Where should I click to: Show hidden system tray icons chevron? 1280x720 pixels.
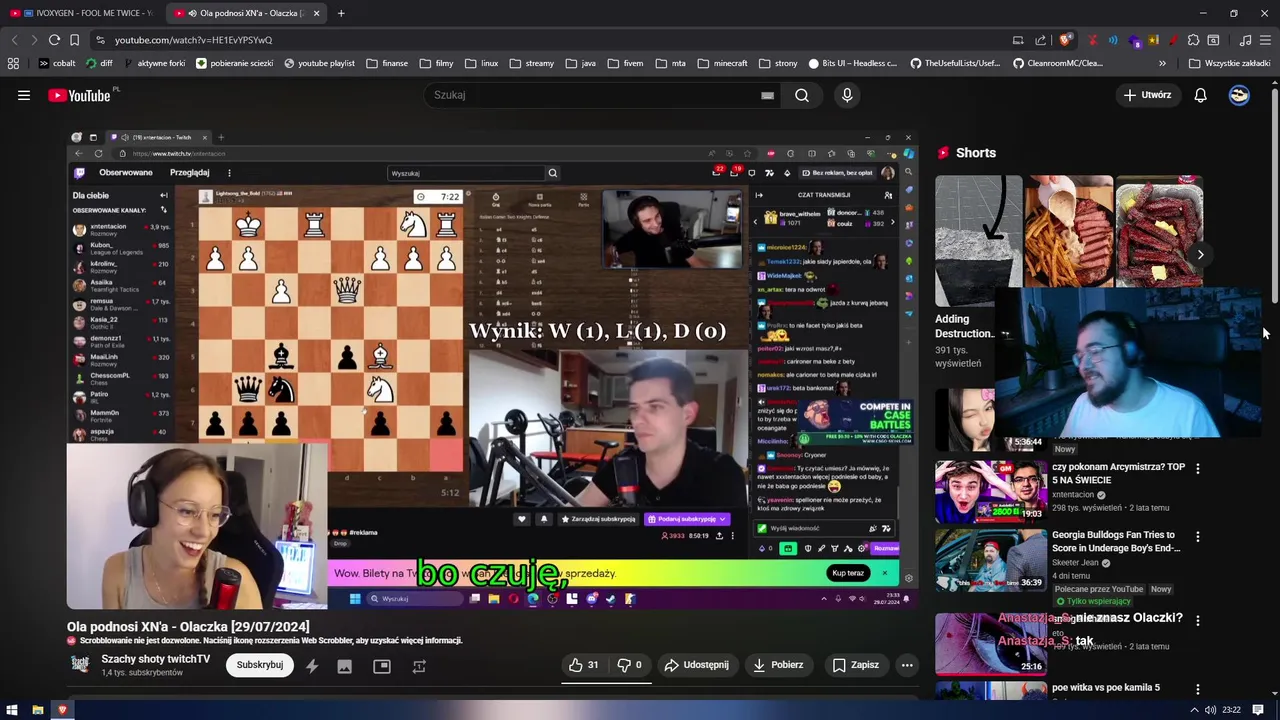click(1195, 710)
